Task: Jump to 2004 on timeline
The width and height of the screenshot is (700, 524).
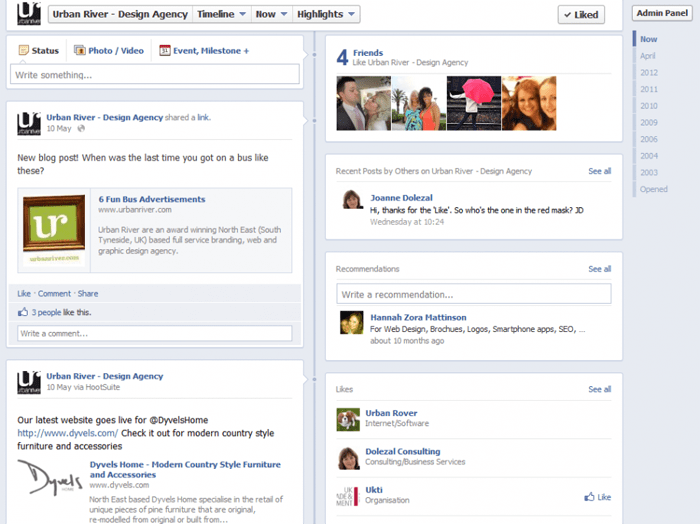Action: (649, 156)
